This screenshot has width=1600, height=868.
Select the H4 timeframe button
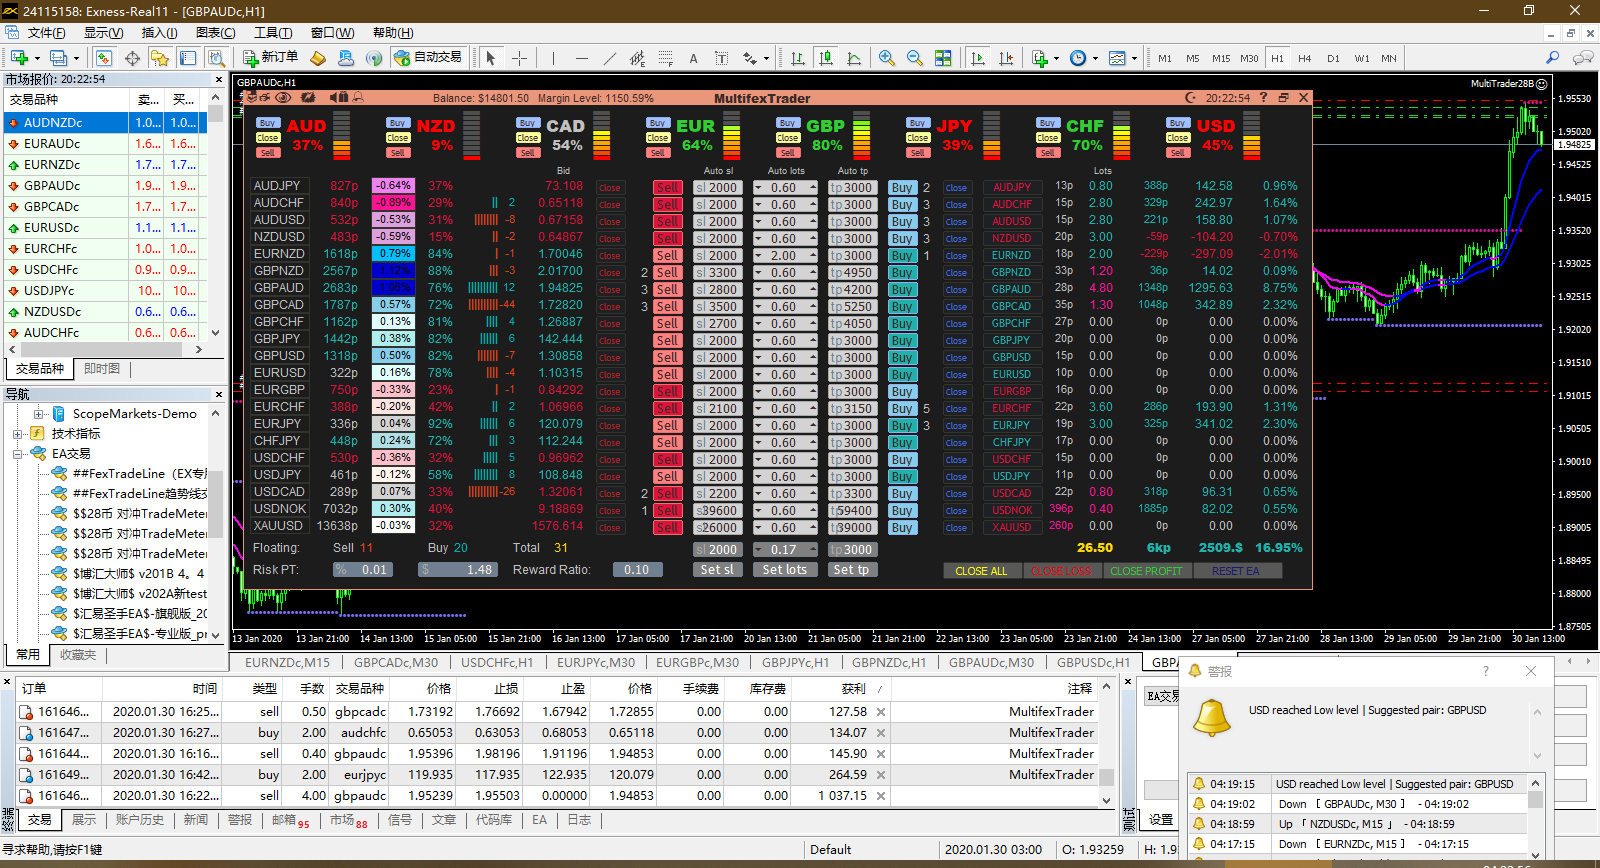click(1304, 58)
